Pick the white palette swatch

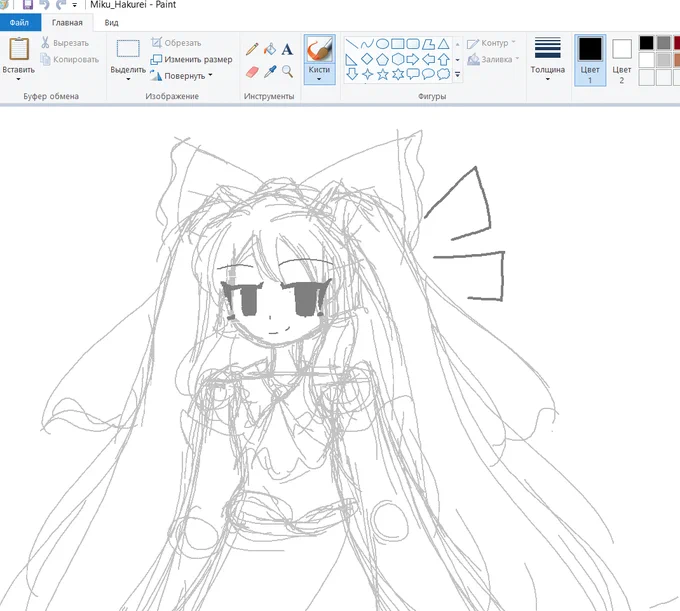(x=646, y=60)
